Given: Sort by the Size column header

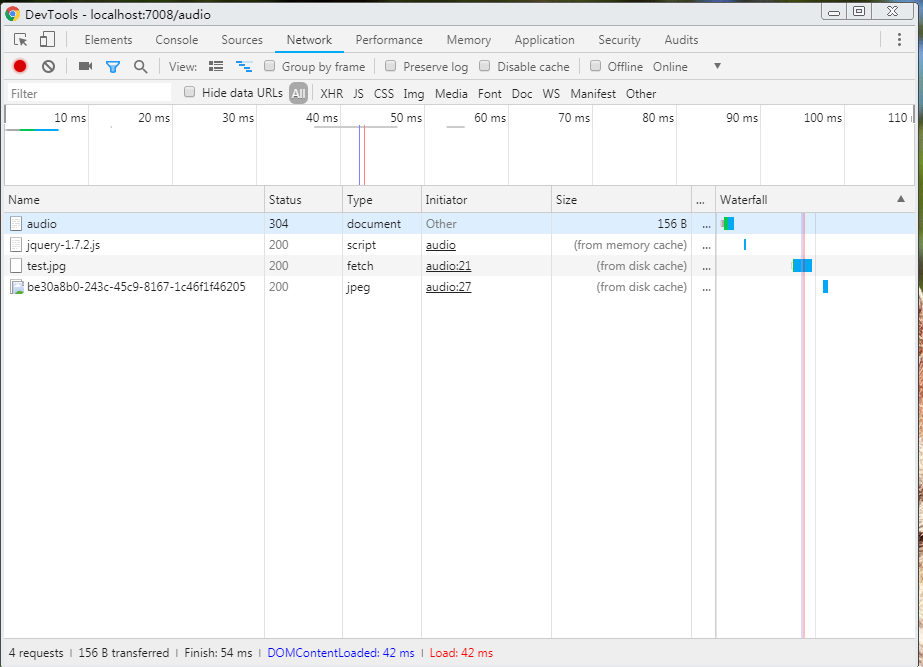Looking at the screenshot, I should tap(621, 200).
